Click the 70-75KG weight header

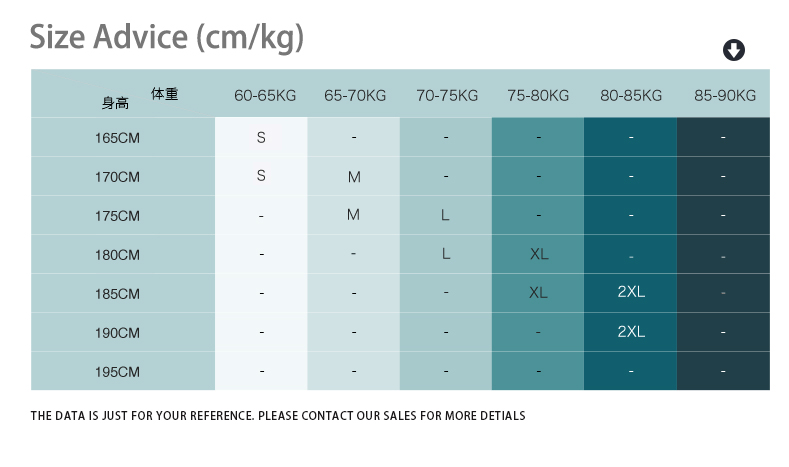(x=447, y=96)
